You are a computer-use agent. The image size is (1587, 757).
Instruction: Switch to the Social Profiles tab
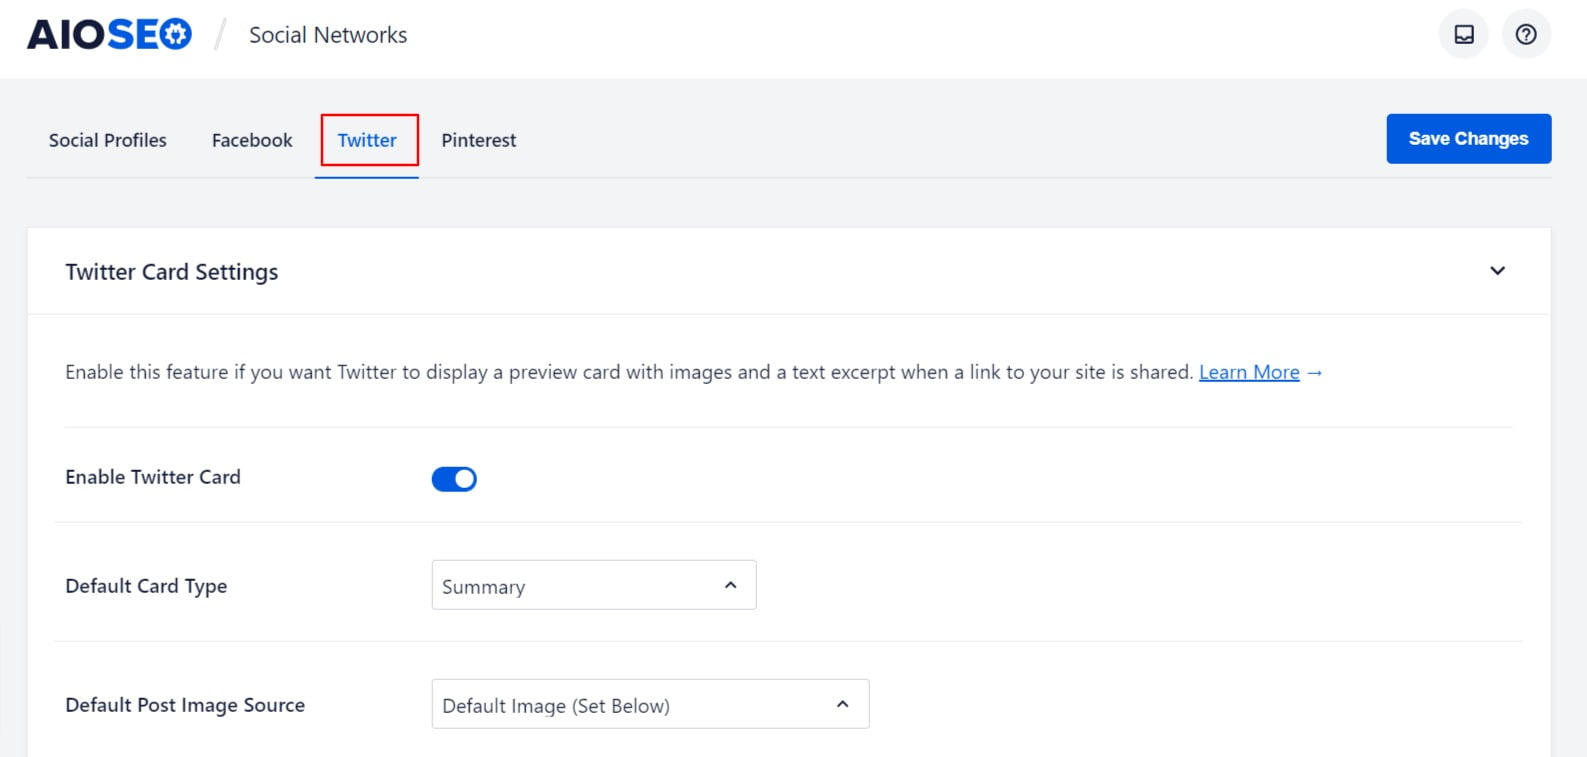[108, 141]
